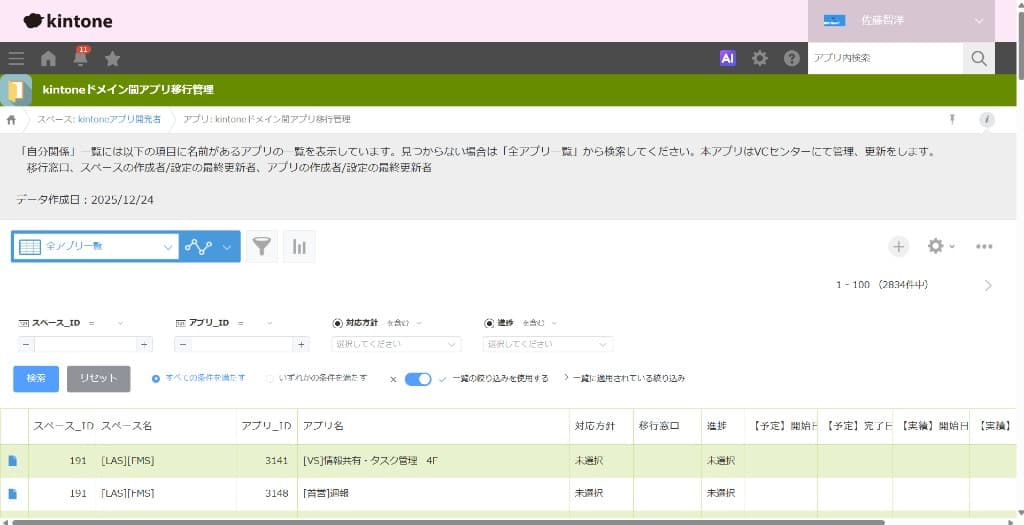Screen dimensions: 1024x525
Task: Open アプリ: kintoneドメイン間アプリ移行管理 breadcrumb
Action: click(x=266, y=119)
